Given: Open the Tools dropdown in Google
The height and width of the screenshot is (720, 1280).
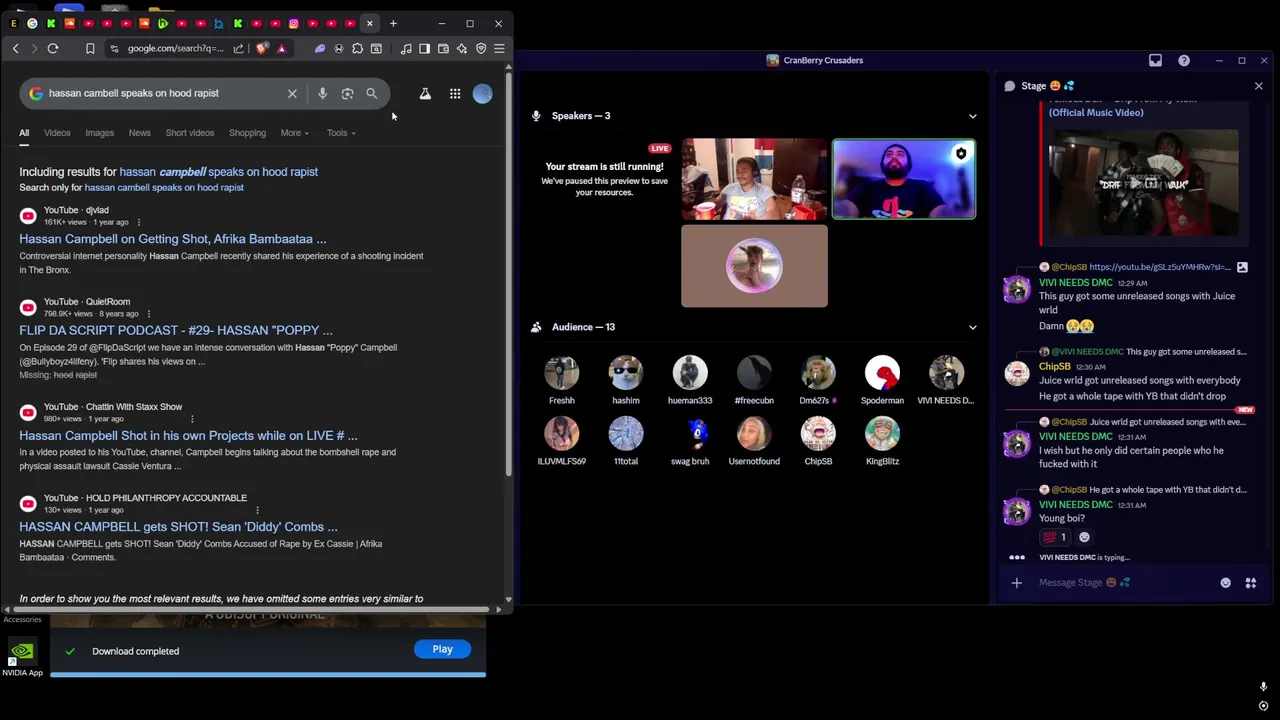Looking at the screenshot, I should [341, 133].
